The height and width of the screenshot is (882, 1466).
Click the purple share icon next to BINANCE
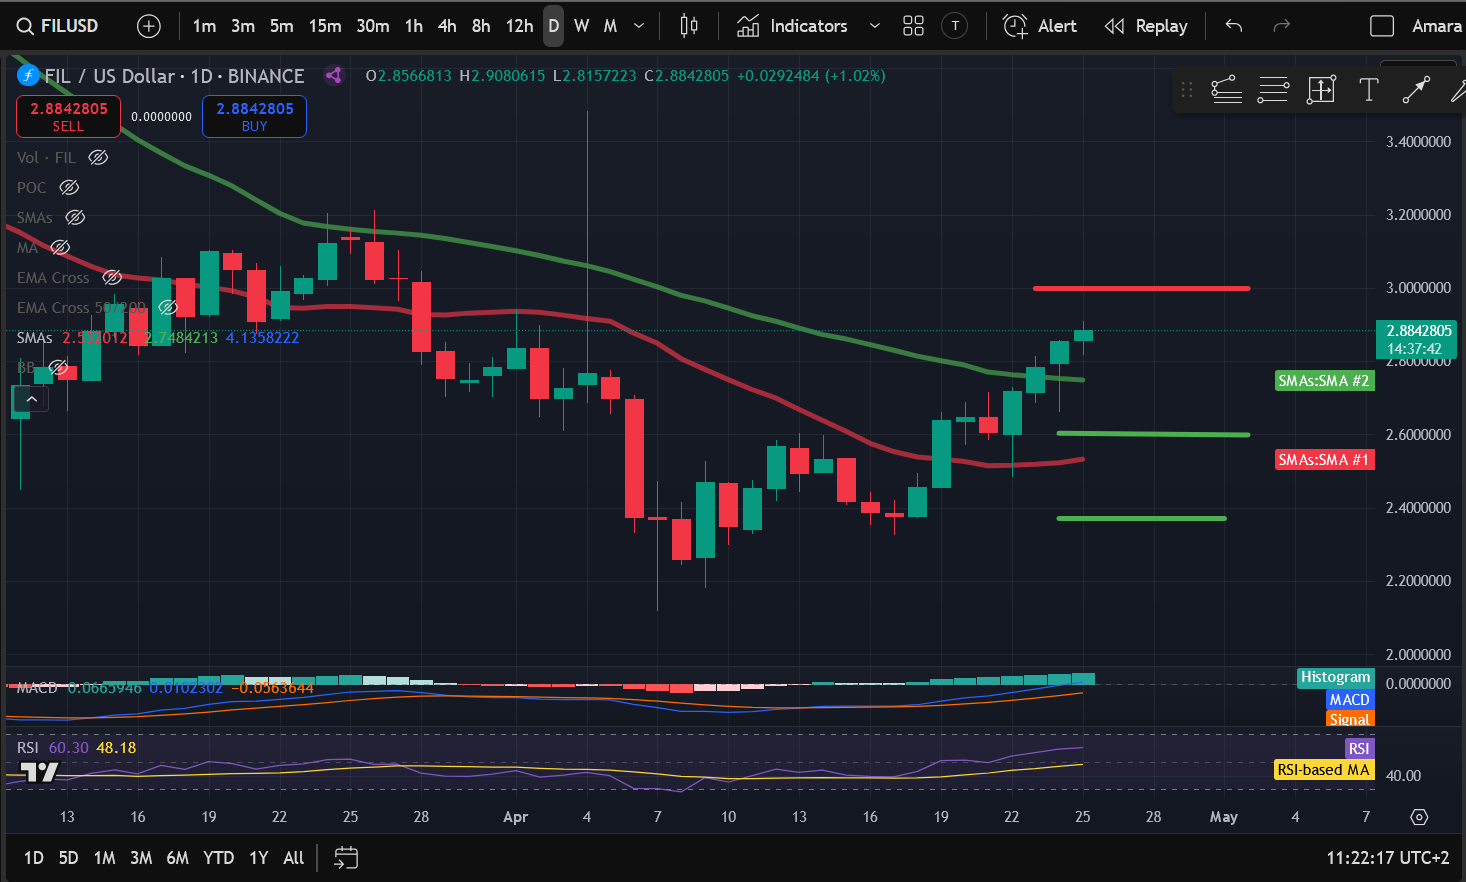point(334,75)
